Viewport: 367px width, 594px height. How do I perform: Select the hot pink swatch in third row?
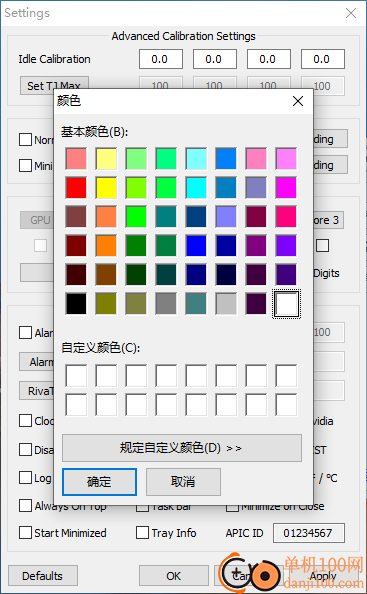pyautogui.click(x=286, y=217)
